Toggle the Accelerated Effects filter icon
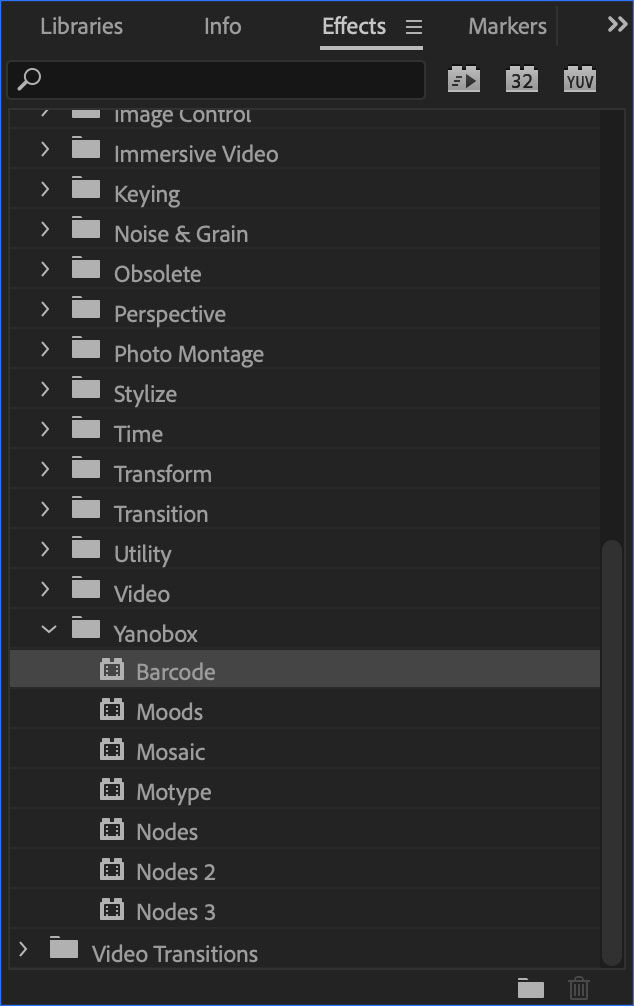 464,80
